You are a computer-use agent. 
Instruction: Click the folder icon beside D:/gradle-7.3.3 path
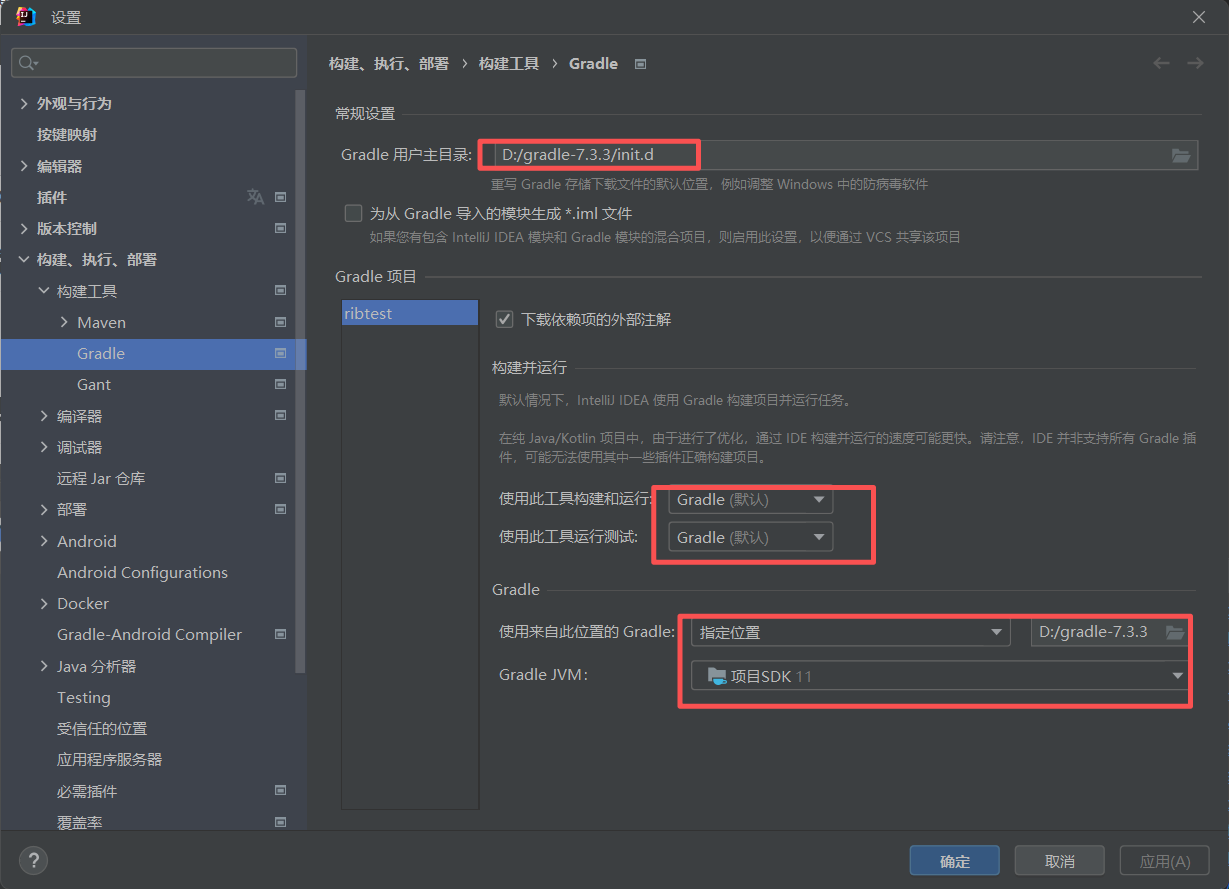[x=1175, y=632]
